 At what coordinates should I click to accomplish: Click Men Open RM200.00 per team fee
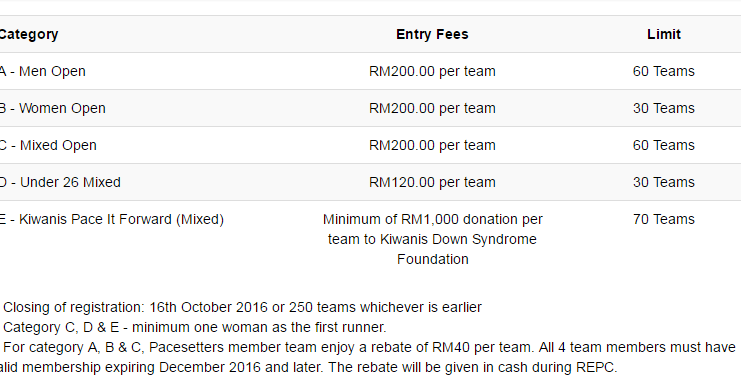432,71
